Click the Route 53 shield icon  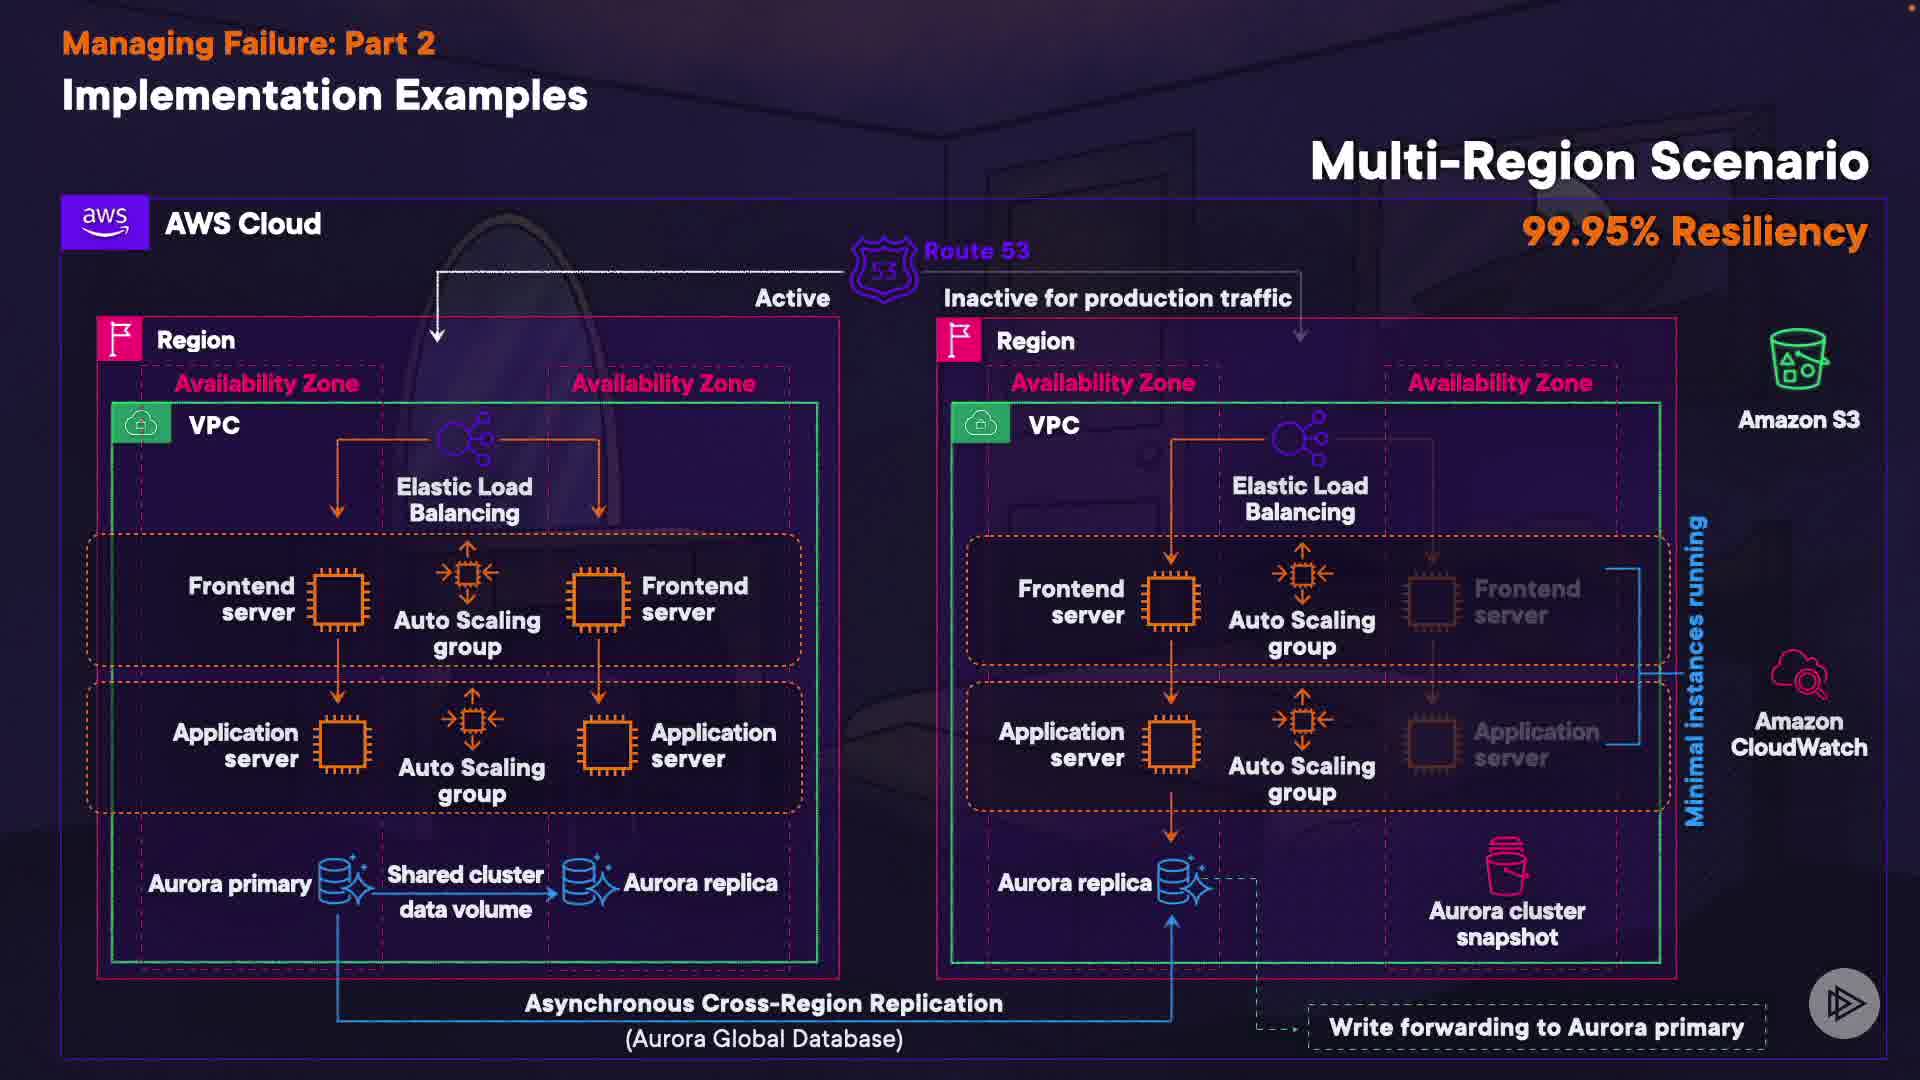883,269
